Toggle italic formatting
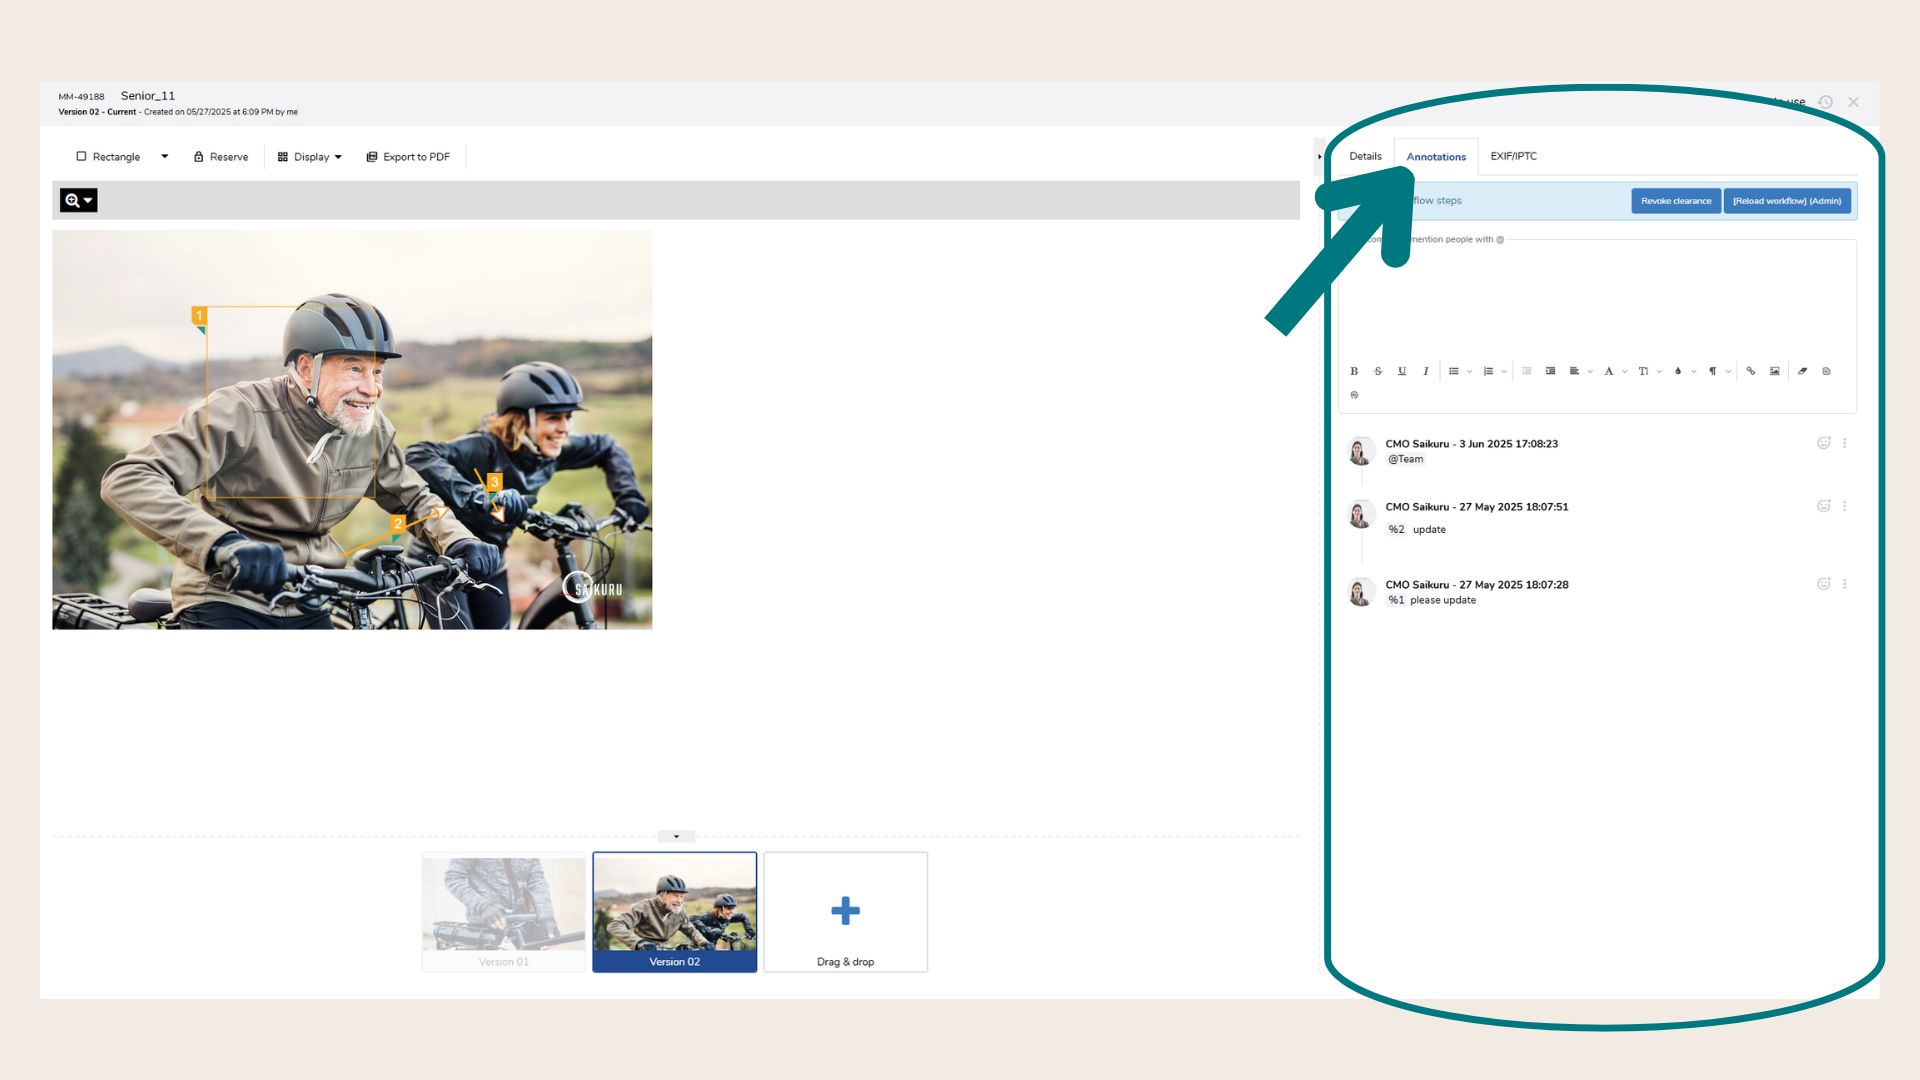Image resolution: width=1920 pixels, height=1080 pixels. [x=1426, y=371]
